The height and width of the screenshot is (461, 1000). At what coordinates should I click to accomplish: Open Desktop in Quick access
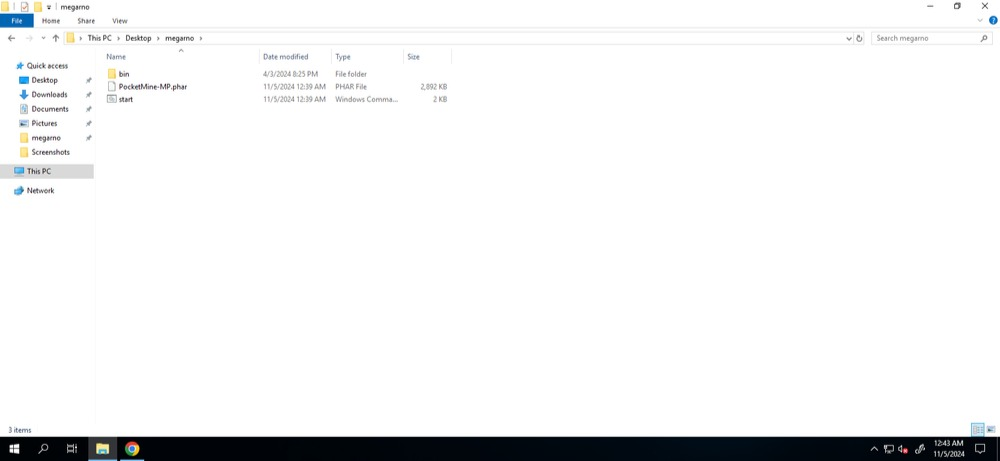pos(45,80)
